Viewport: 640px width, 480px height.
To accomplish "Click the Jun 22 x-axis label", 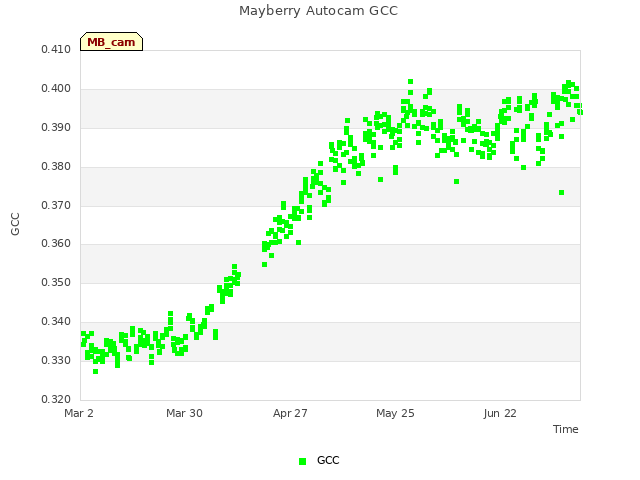I will [x=500, y=413].
